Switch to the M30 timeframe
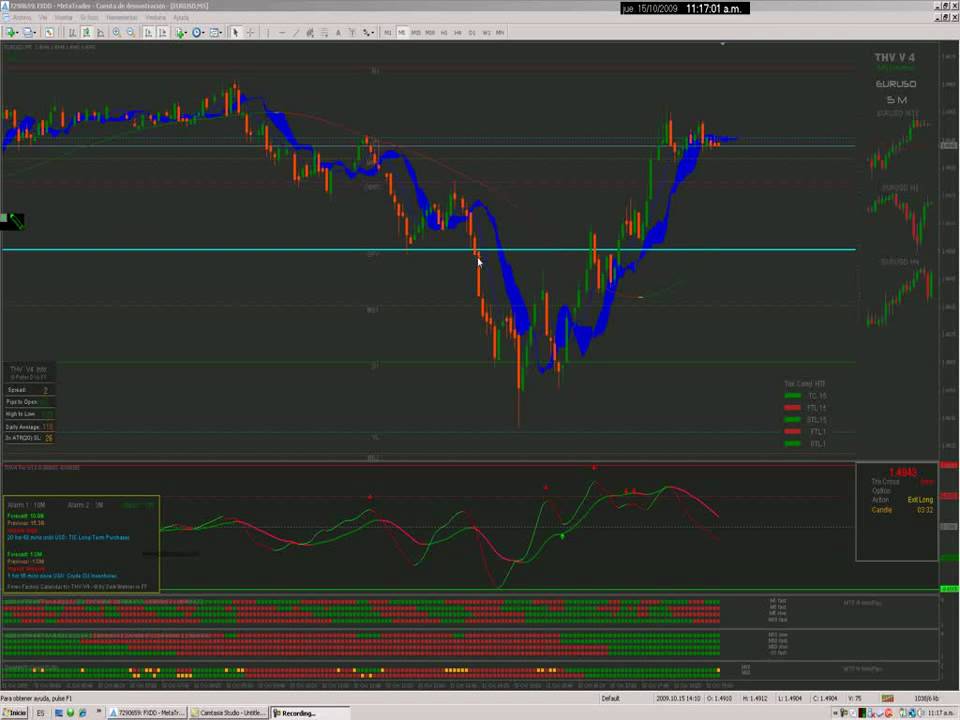This screenshot has height=720, width=960. 430,32
